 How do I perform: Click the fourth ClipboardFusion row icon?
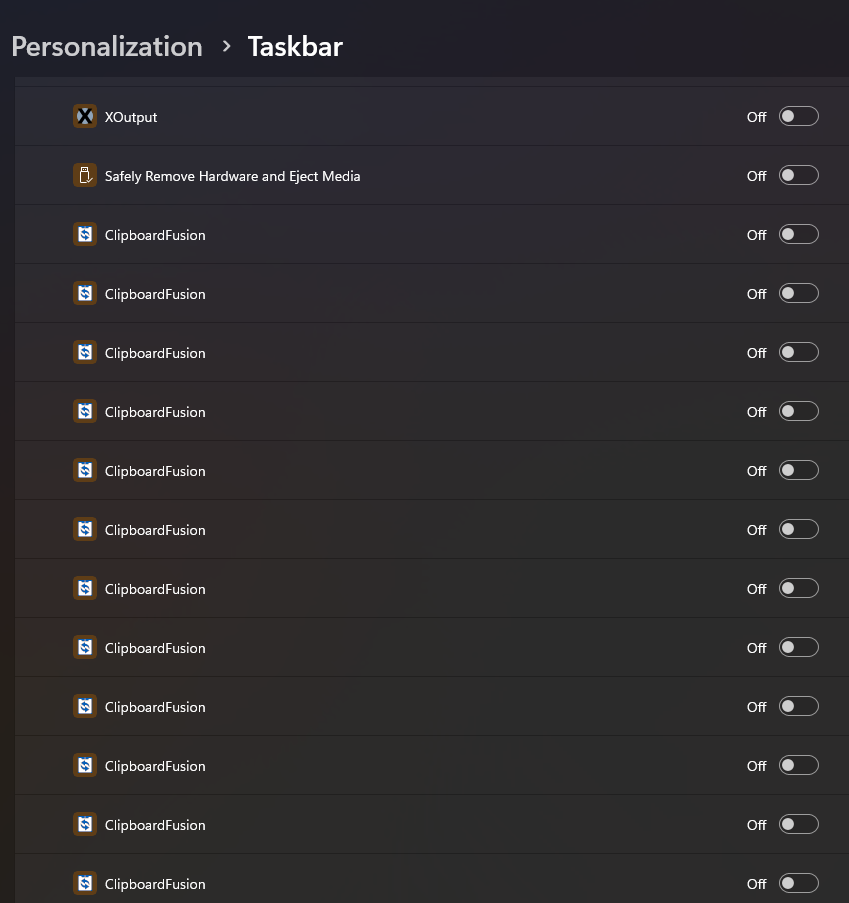(x=85, y=412)
